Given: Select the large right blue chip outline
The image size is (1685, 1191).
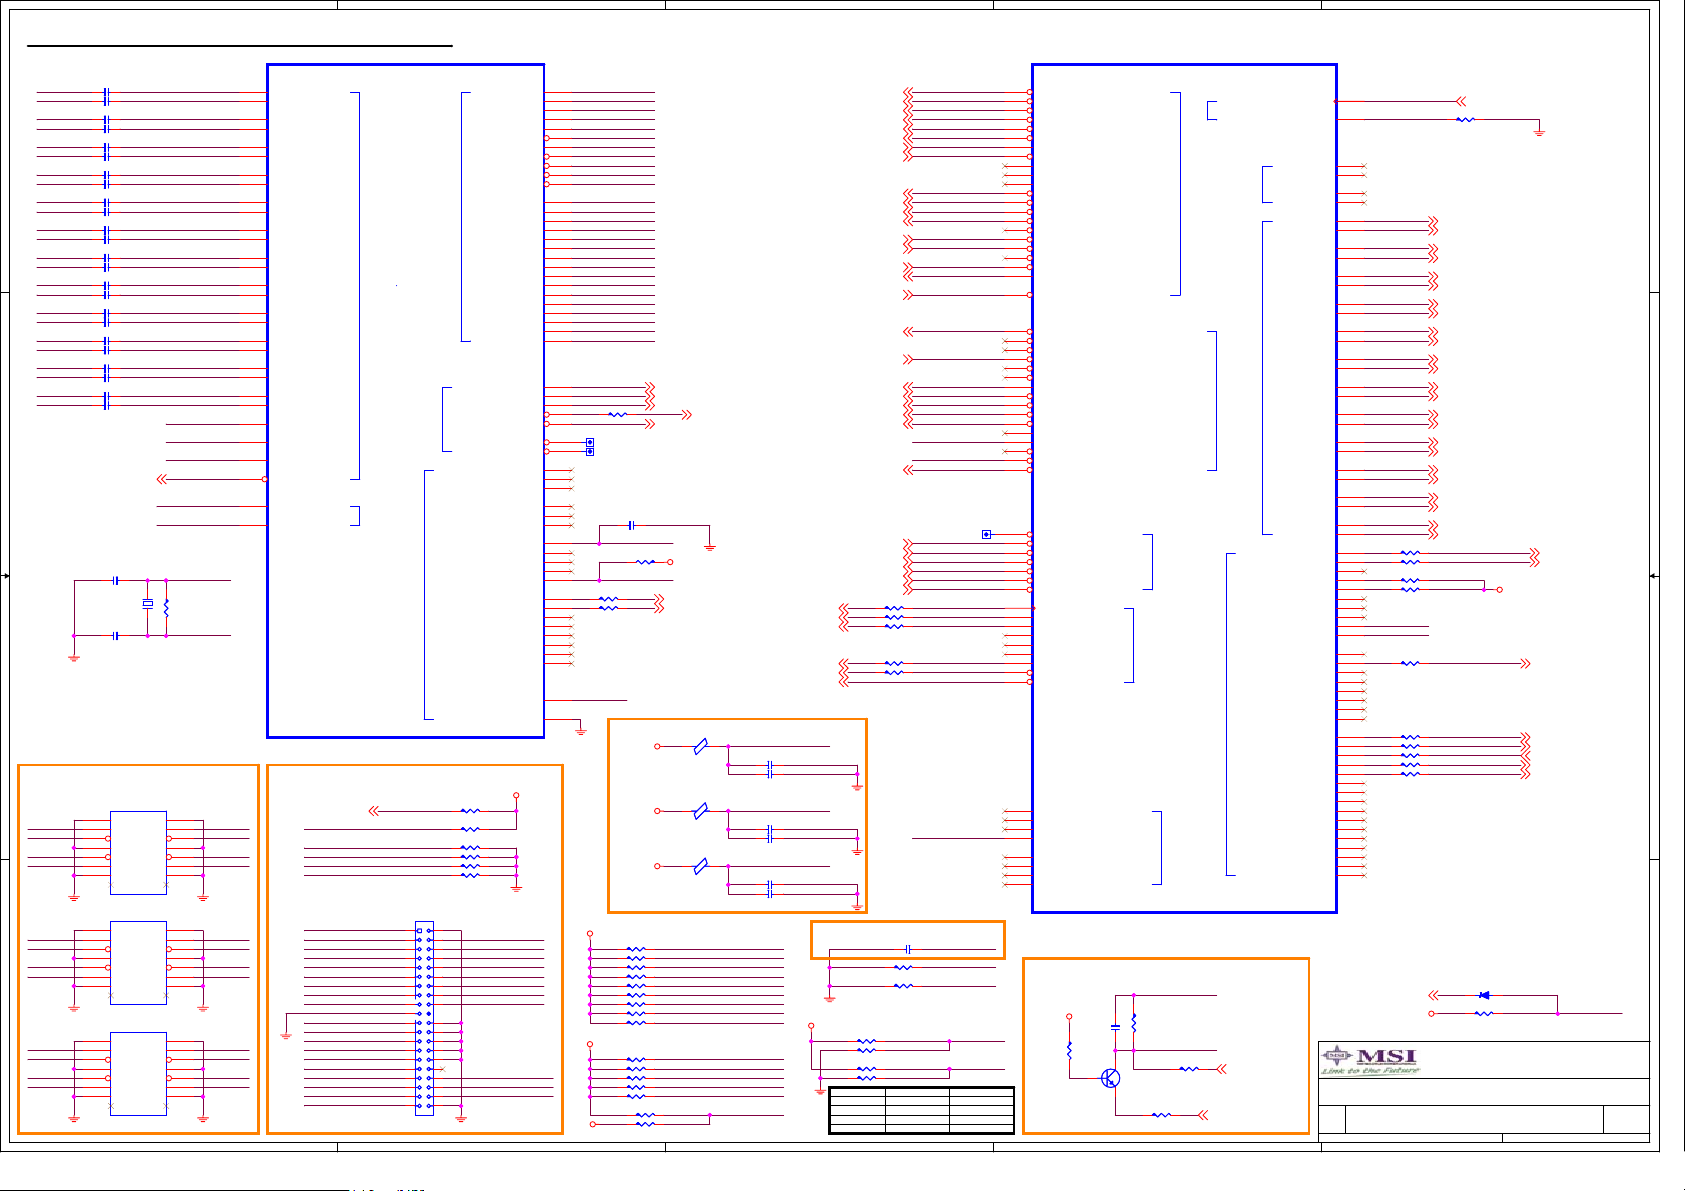Looking at the screenshot, I should pyautogui.click(x=1184, y=488).
